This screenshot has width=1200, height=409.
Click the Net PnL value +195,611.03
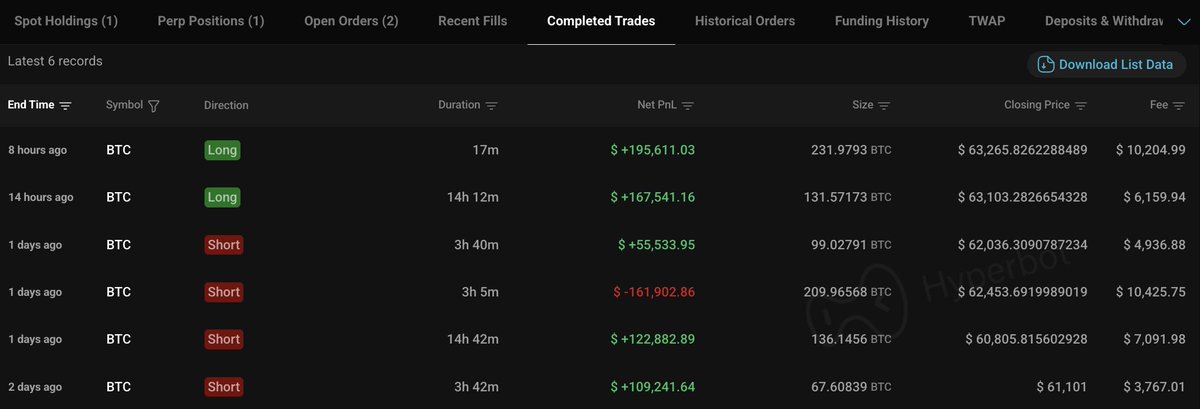pos(652,150)
